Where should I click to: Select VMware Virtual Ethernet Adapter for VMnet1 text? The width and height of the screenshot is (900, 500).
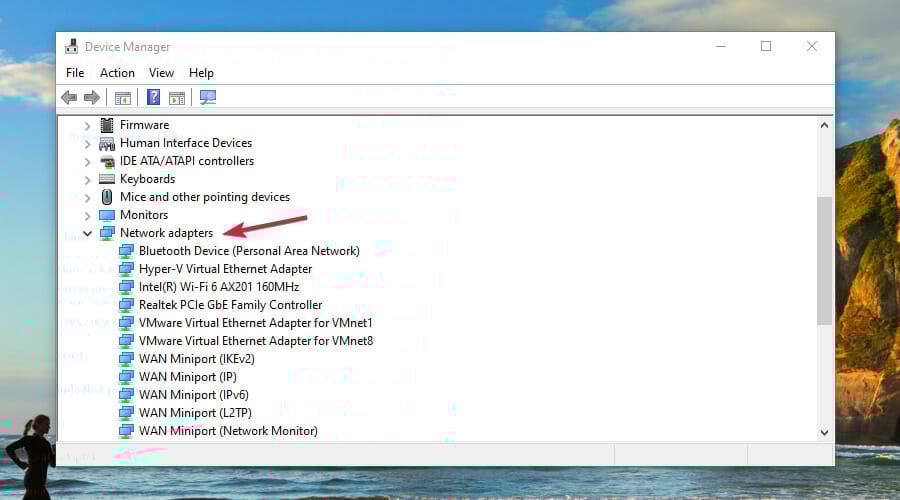pos(255,323)
